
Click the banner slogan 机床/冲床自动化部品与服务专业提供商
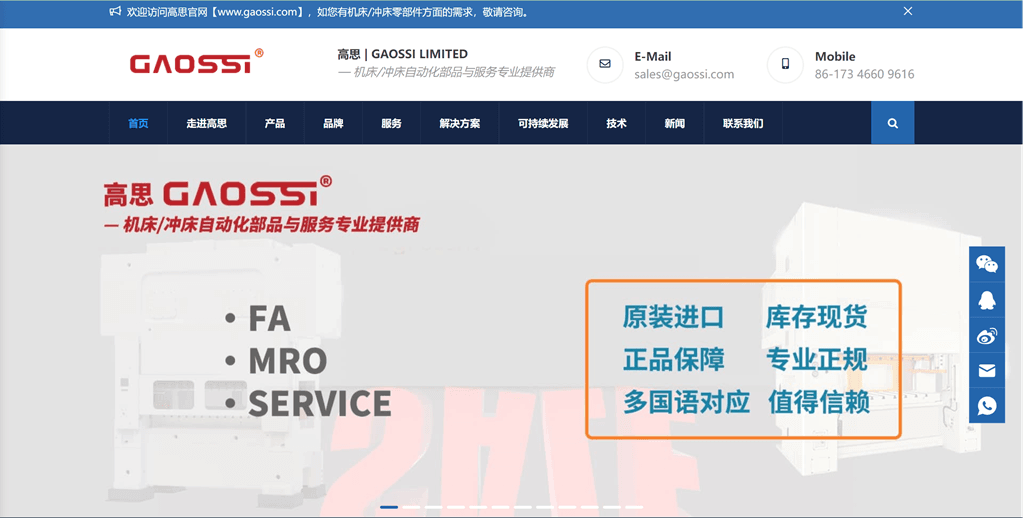[x=262, y=225]
